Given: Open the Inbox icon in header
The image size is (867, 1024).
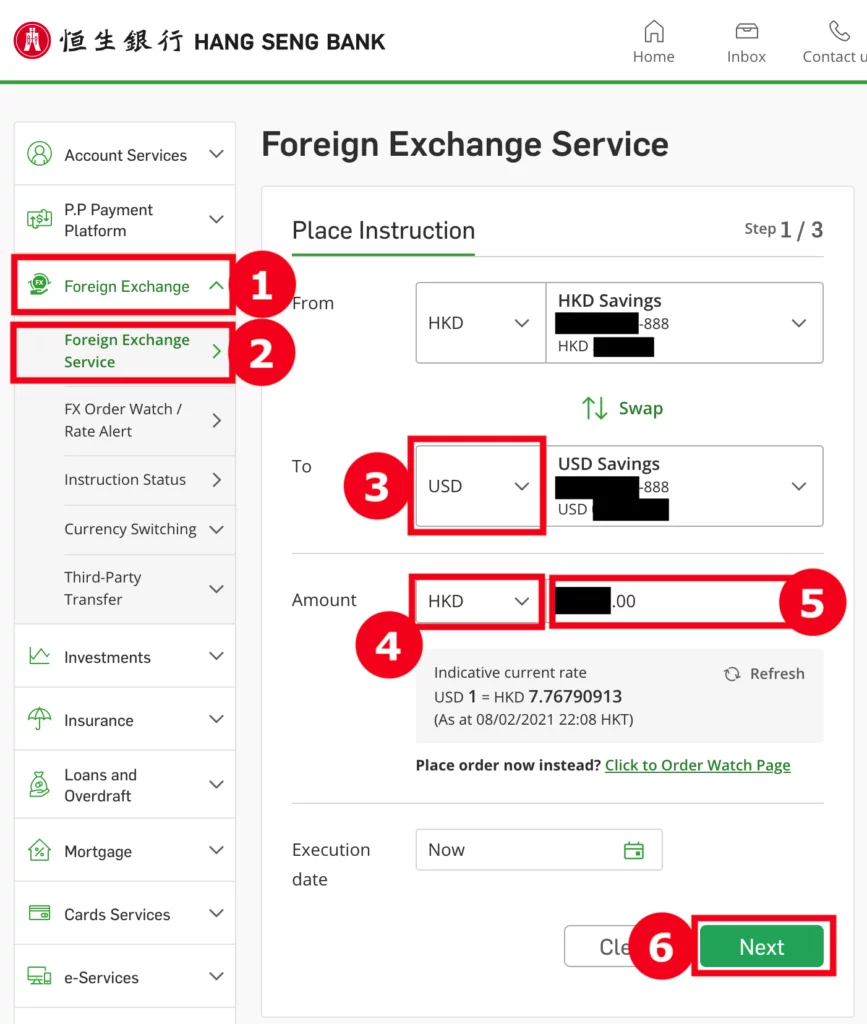Looking at the screenshot, I should click(x=746, y=31).
